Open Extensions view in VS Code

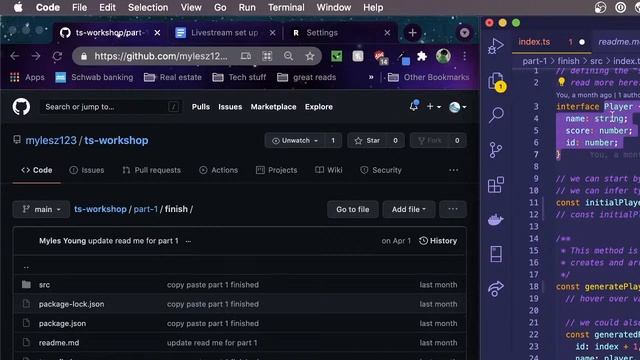coord(496,185)
